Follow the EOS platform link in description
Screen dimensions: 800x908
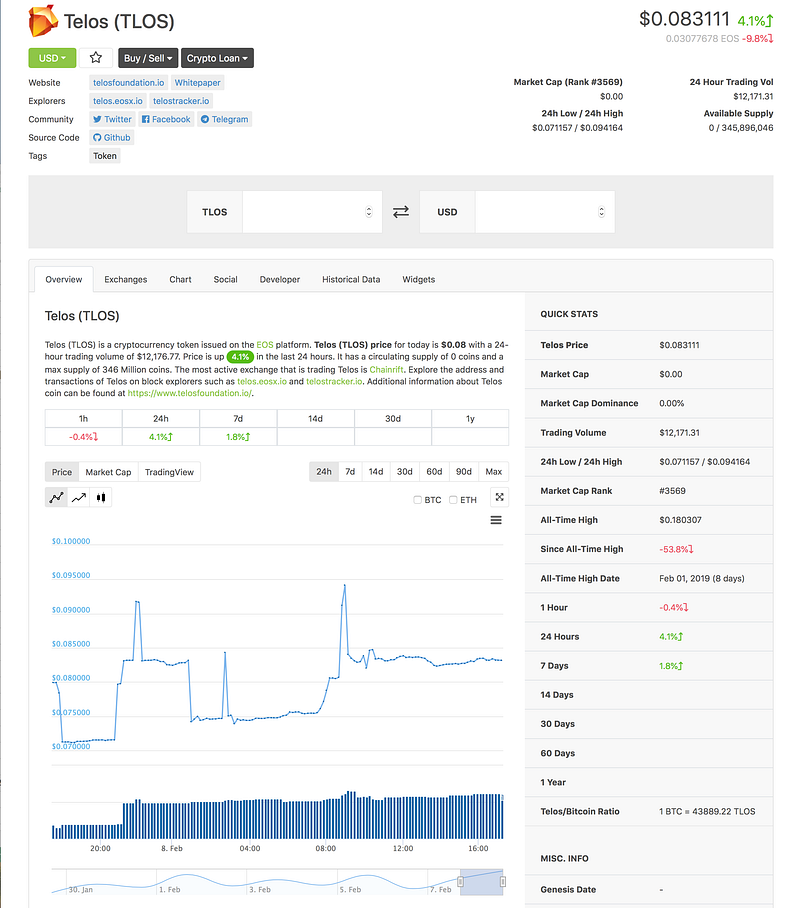point(265,345)
